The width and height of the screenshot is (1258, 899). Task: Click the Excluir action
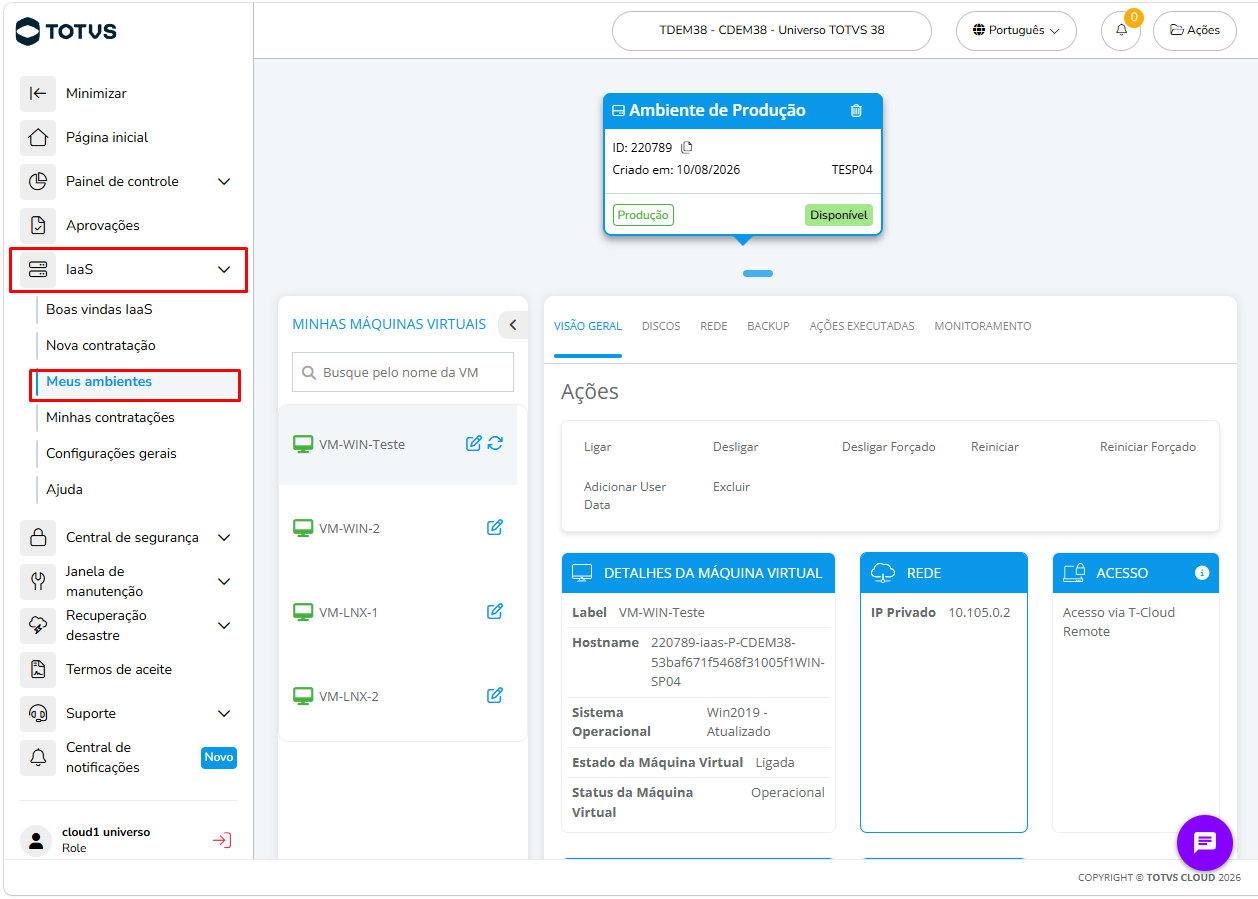click(x=731, y=487)
